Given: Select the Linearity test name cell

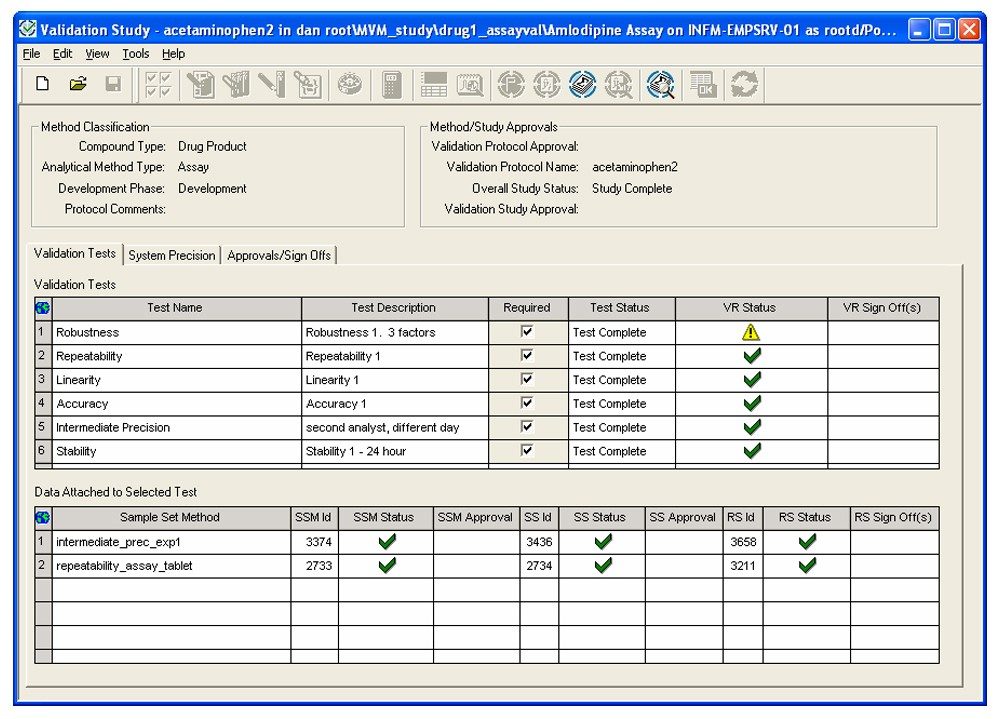Looking at the screenshot, I should tap(177, 380).
